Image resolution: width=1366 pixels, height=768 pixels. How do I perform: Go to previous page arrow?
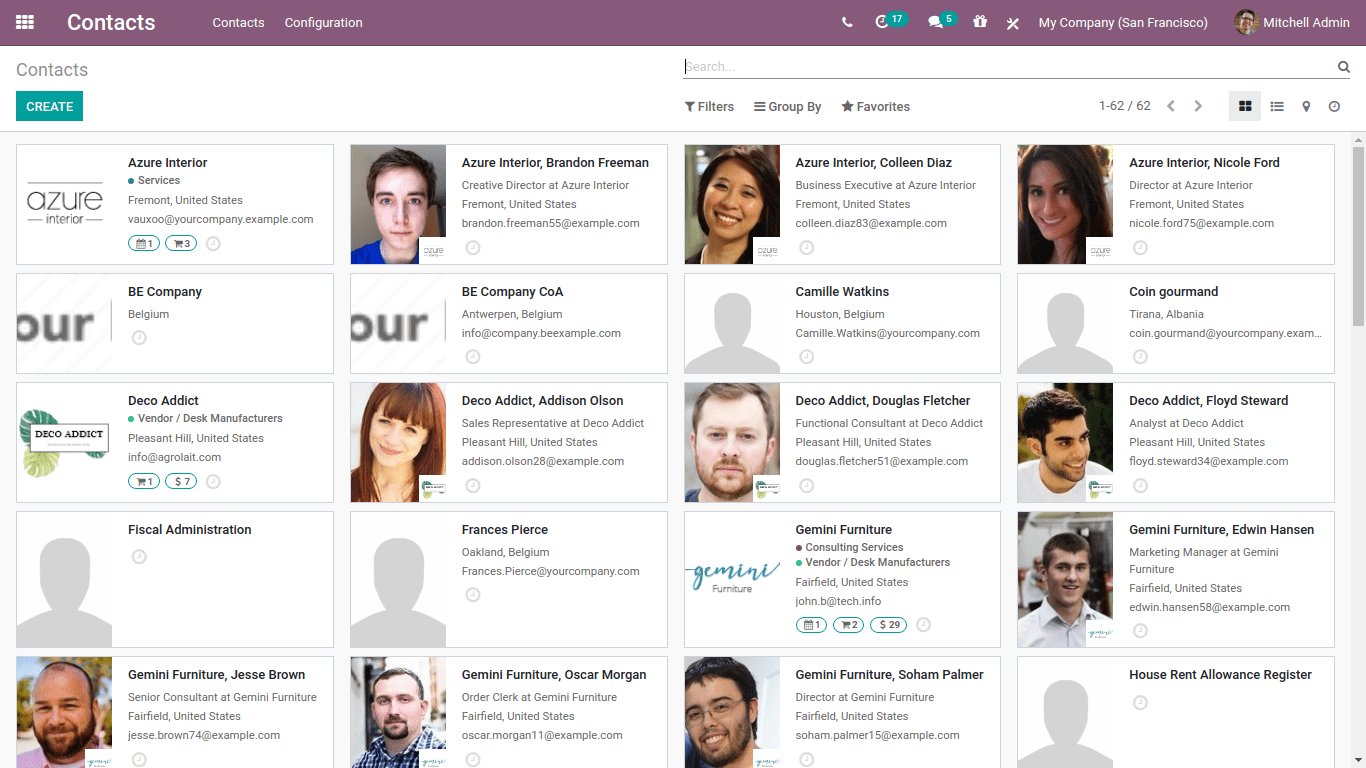point(1171,106)
